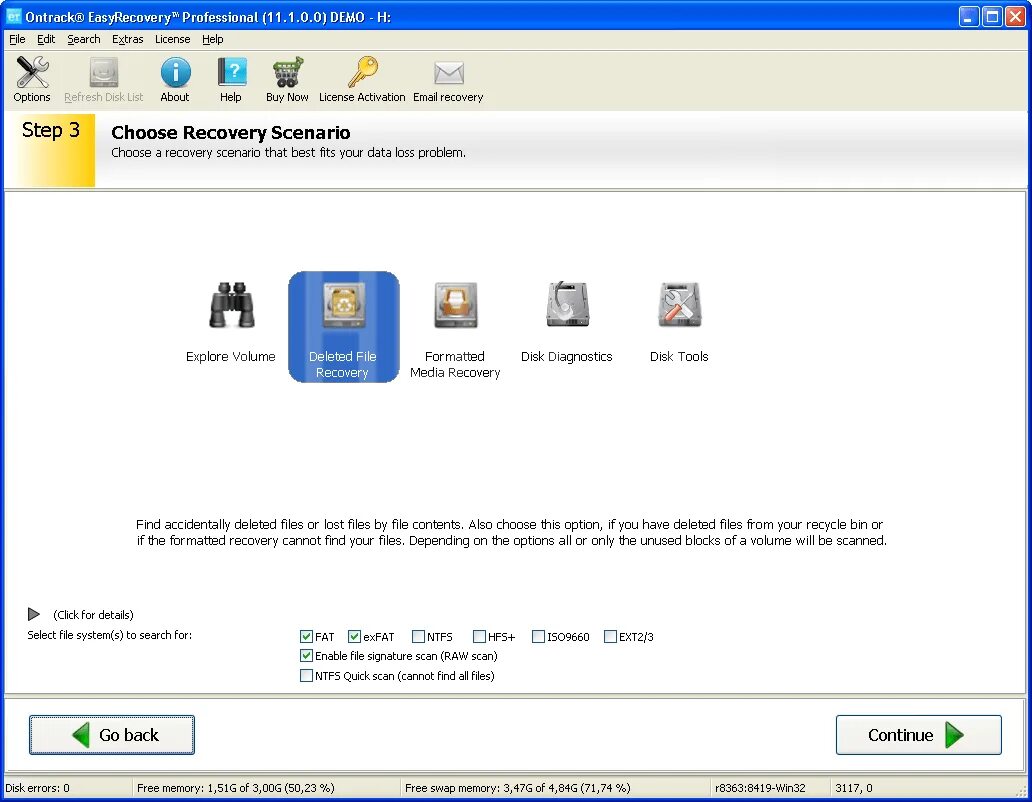This screenshot has width=1032, height=802.
Task: Enable NTFS Quick scan checkbox
Action: click(x=306, y=675)
